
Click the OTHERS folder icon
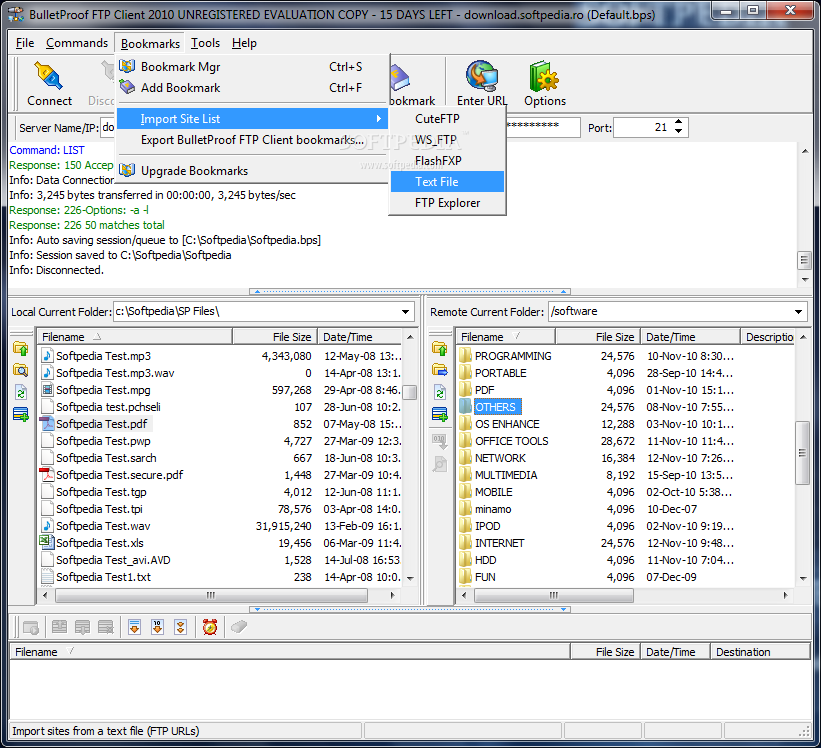[465, 407]
